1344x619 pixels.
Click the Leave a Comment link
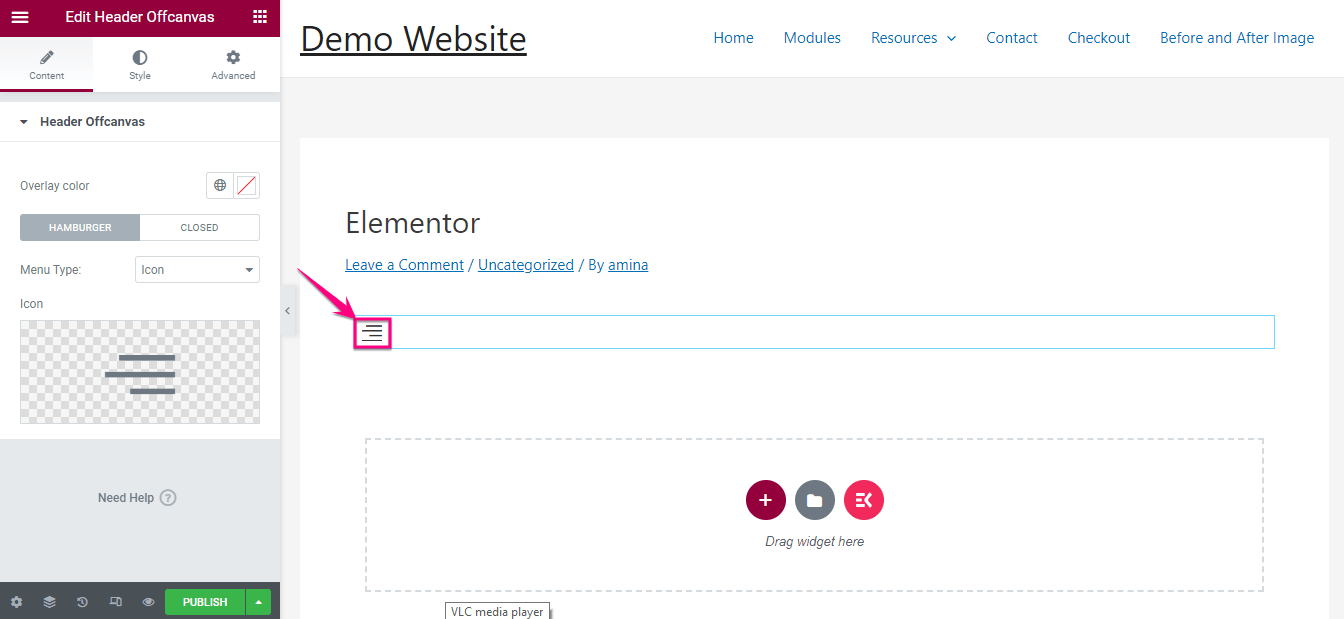point(404,265)
